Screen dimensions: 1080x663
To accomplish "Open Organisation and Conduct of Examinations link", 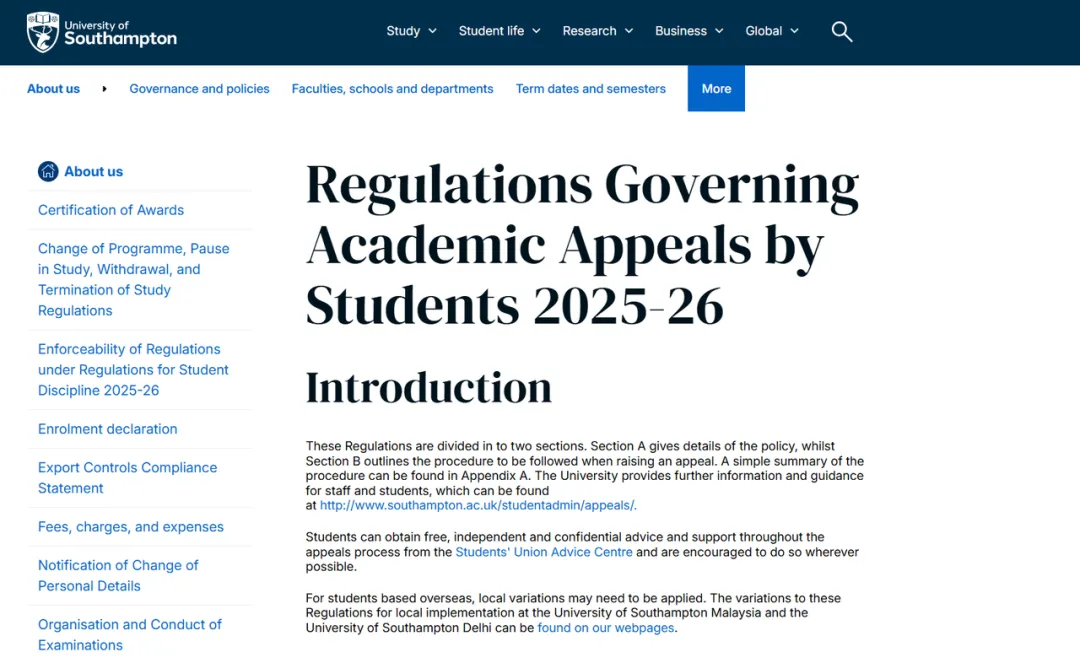I will (129, 635).
